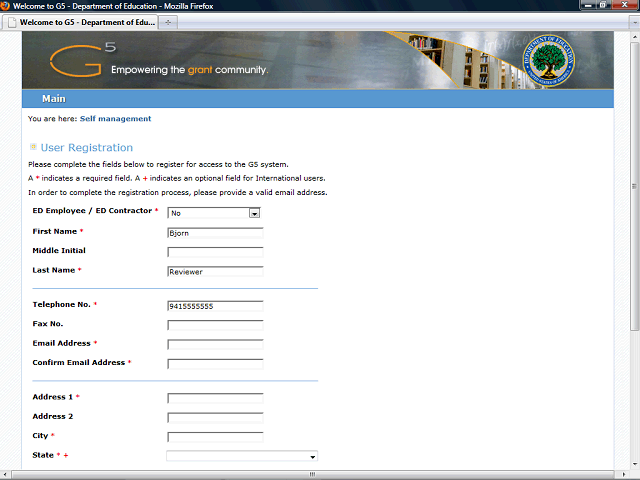Click the Fax No. field
The height and width of the screenshot is (480, 640).
coord(215,325)
